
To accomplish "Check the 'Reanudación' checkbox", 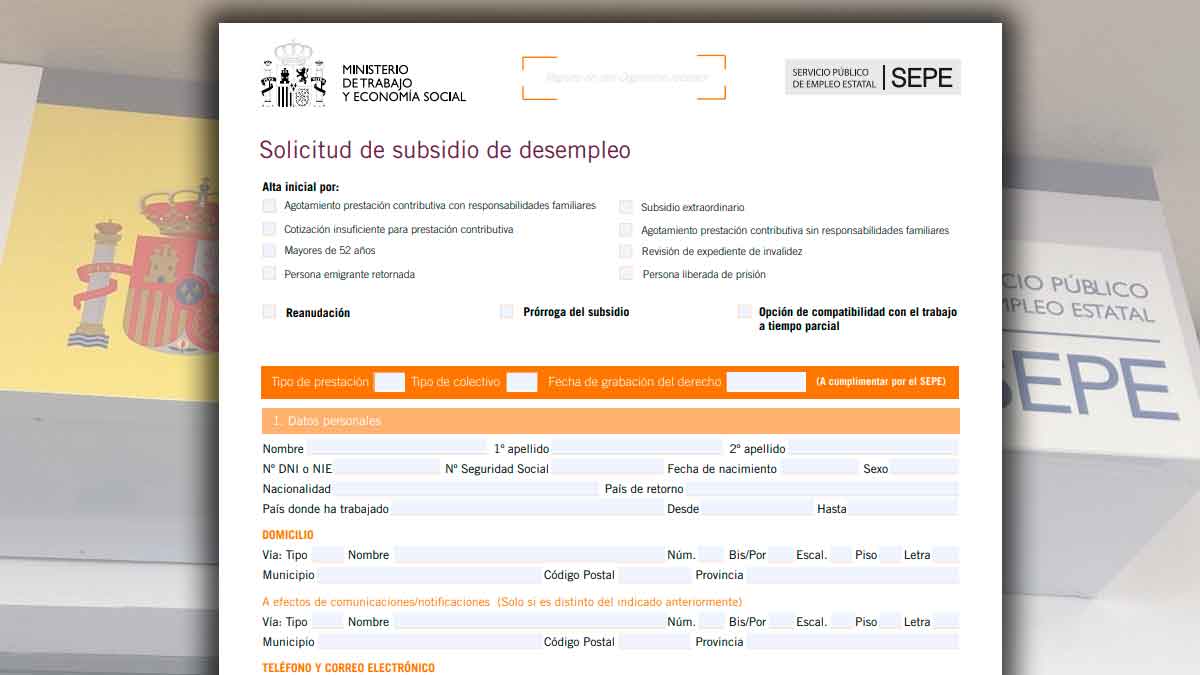I will pos(269,312).
